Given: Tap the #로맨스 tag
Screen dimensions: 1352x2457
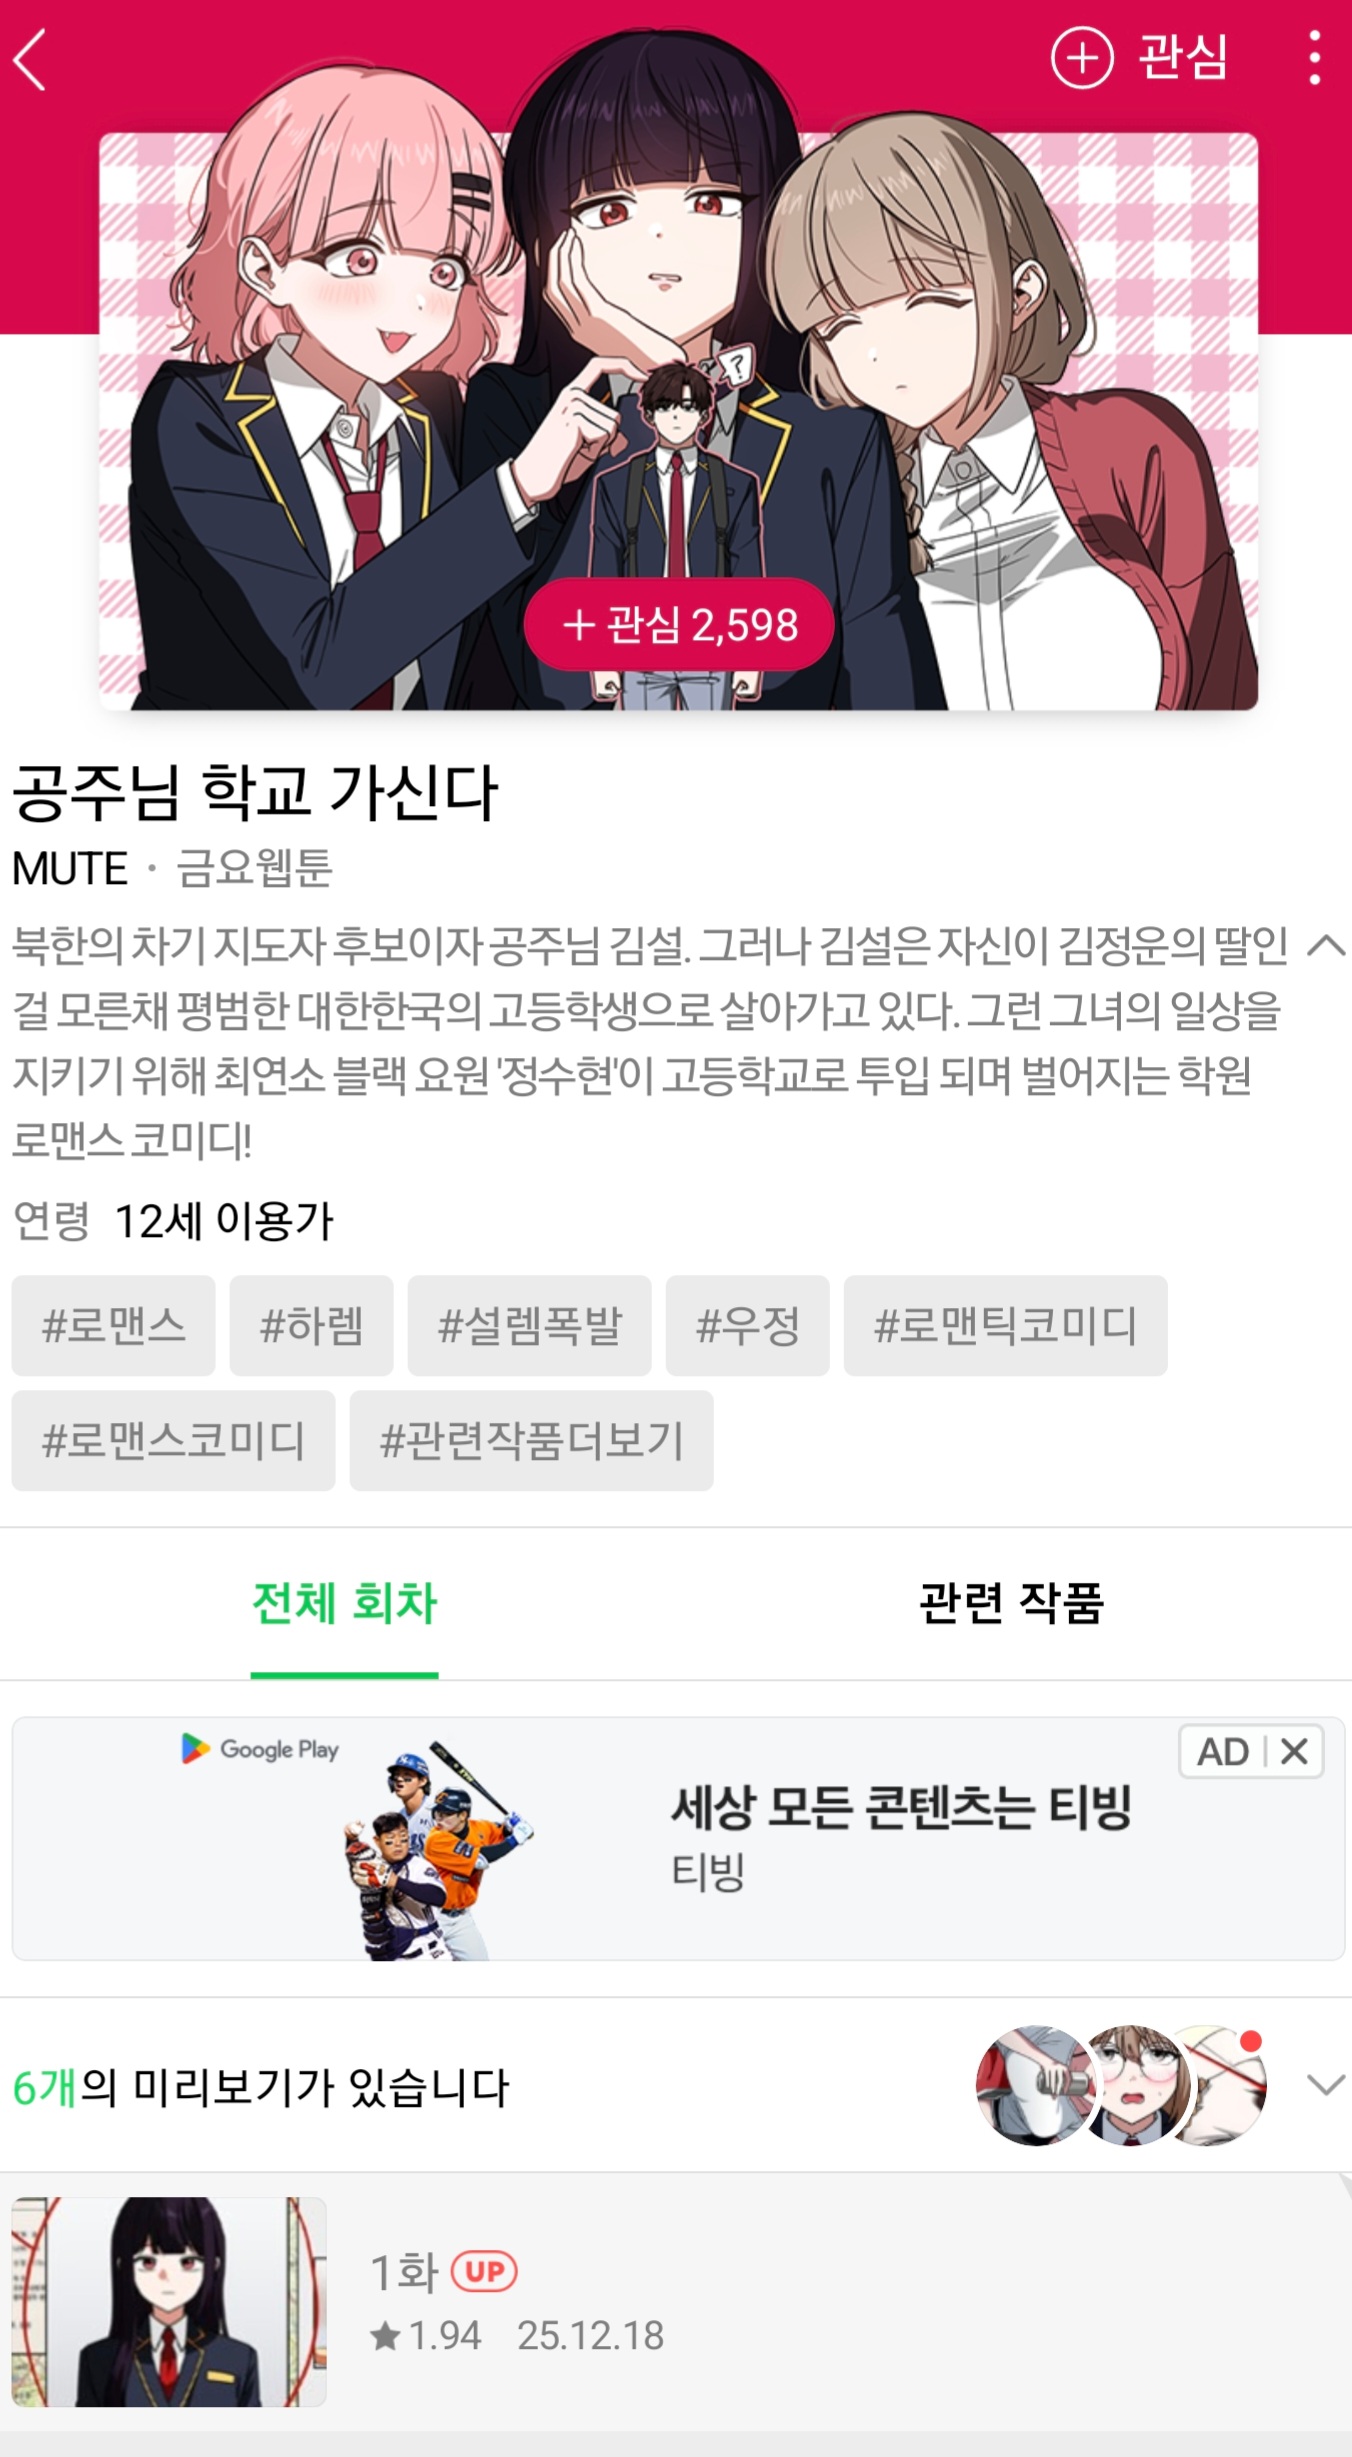Looking at the screenshot, I should tap(113, 1325).
